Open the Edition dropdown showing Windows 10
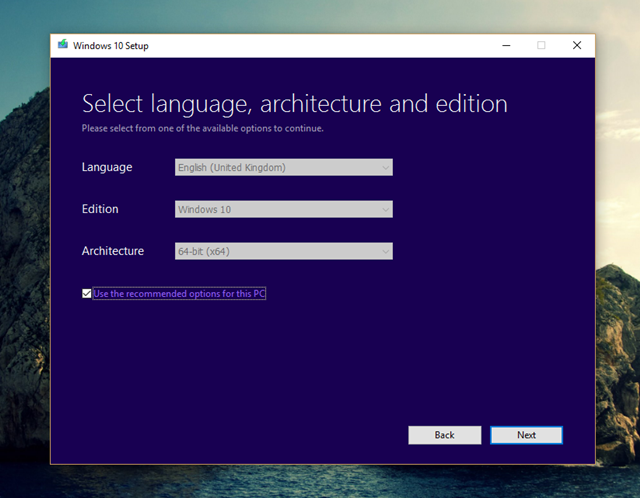640x498 pixels. tap(283, 209)
